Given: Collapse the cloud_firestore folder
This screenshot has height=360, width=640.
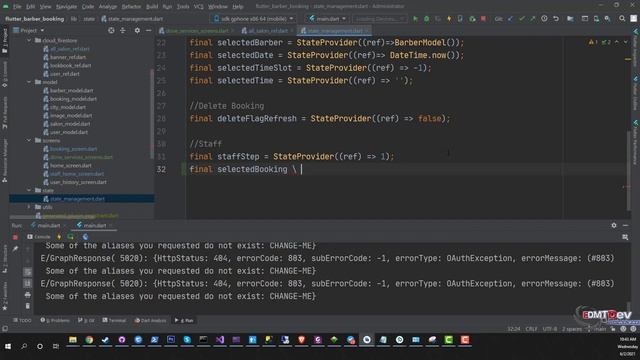Looking at the screenshot, I should point(29,40).
